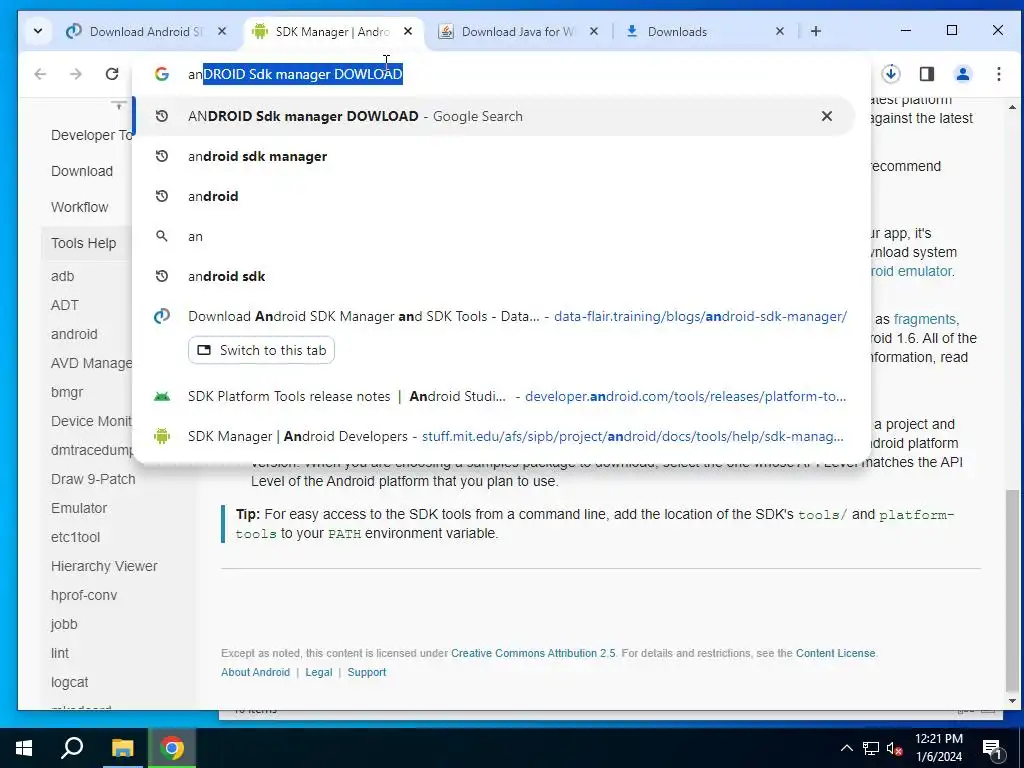The width and height of the screenshot is (1024, 768).
Task: Click Chrome icon in taskbar
Action: pyautogui.click(x=172, y=748)
